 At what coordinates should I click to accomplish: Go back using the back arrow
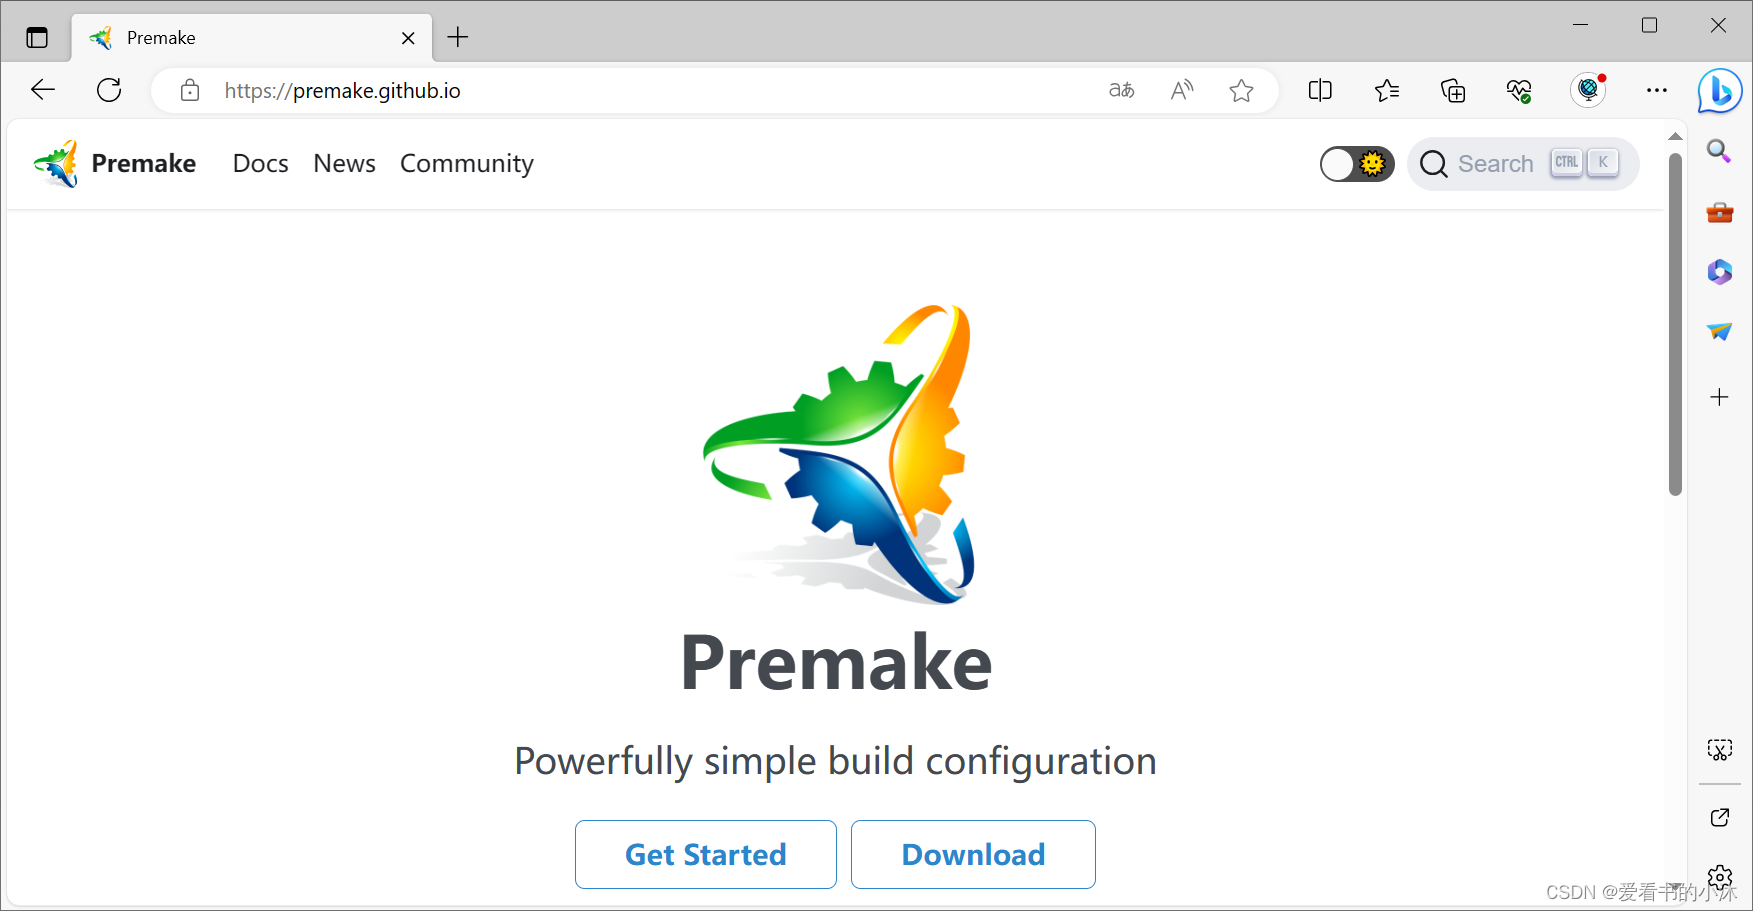(43, 90)
